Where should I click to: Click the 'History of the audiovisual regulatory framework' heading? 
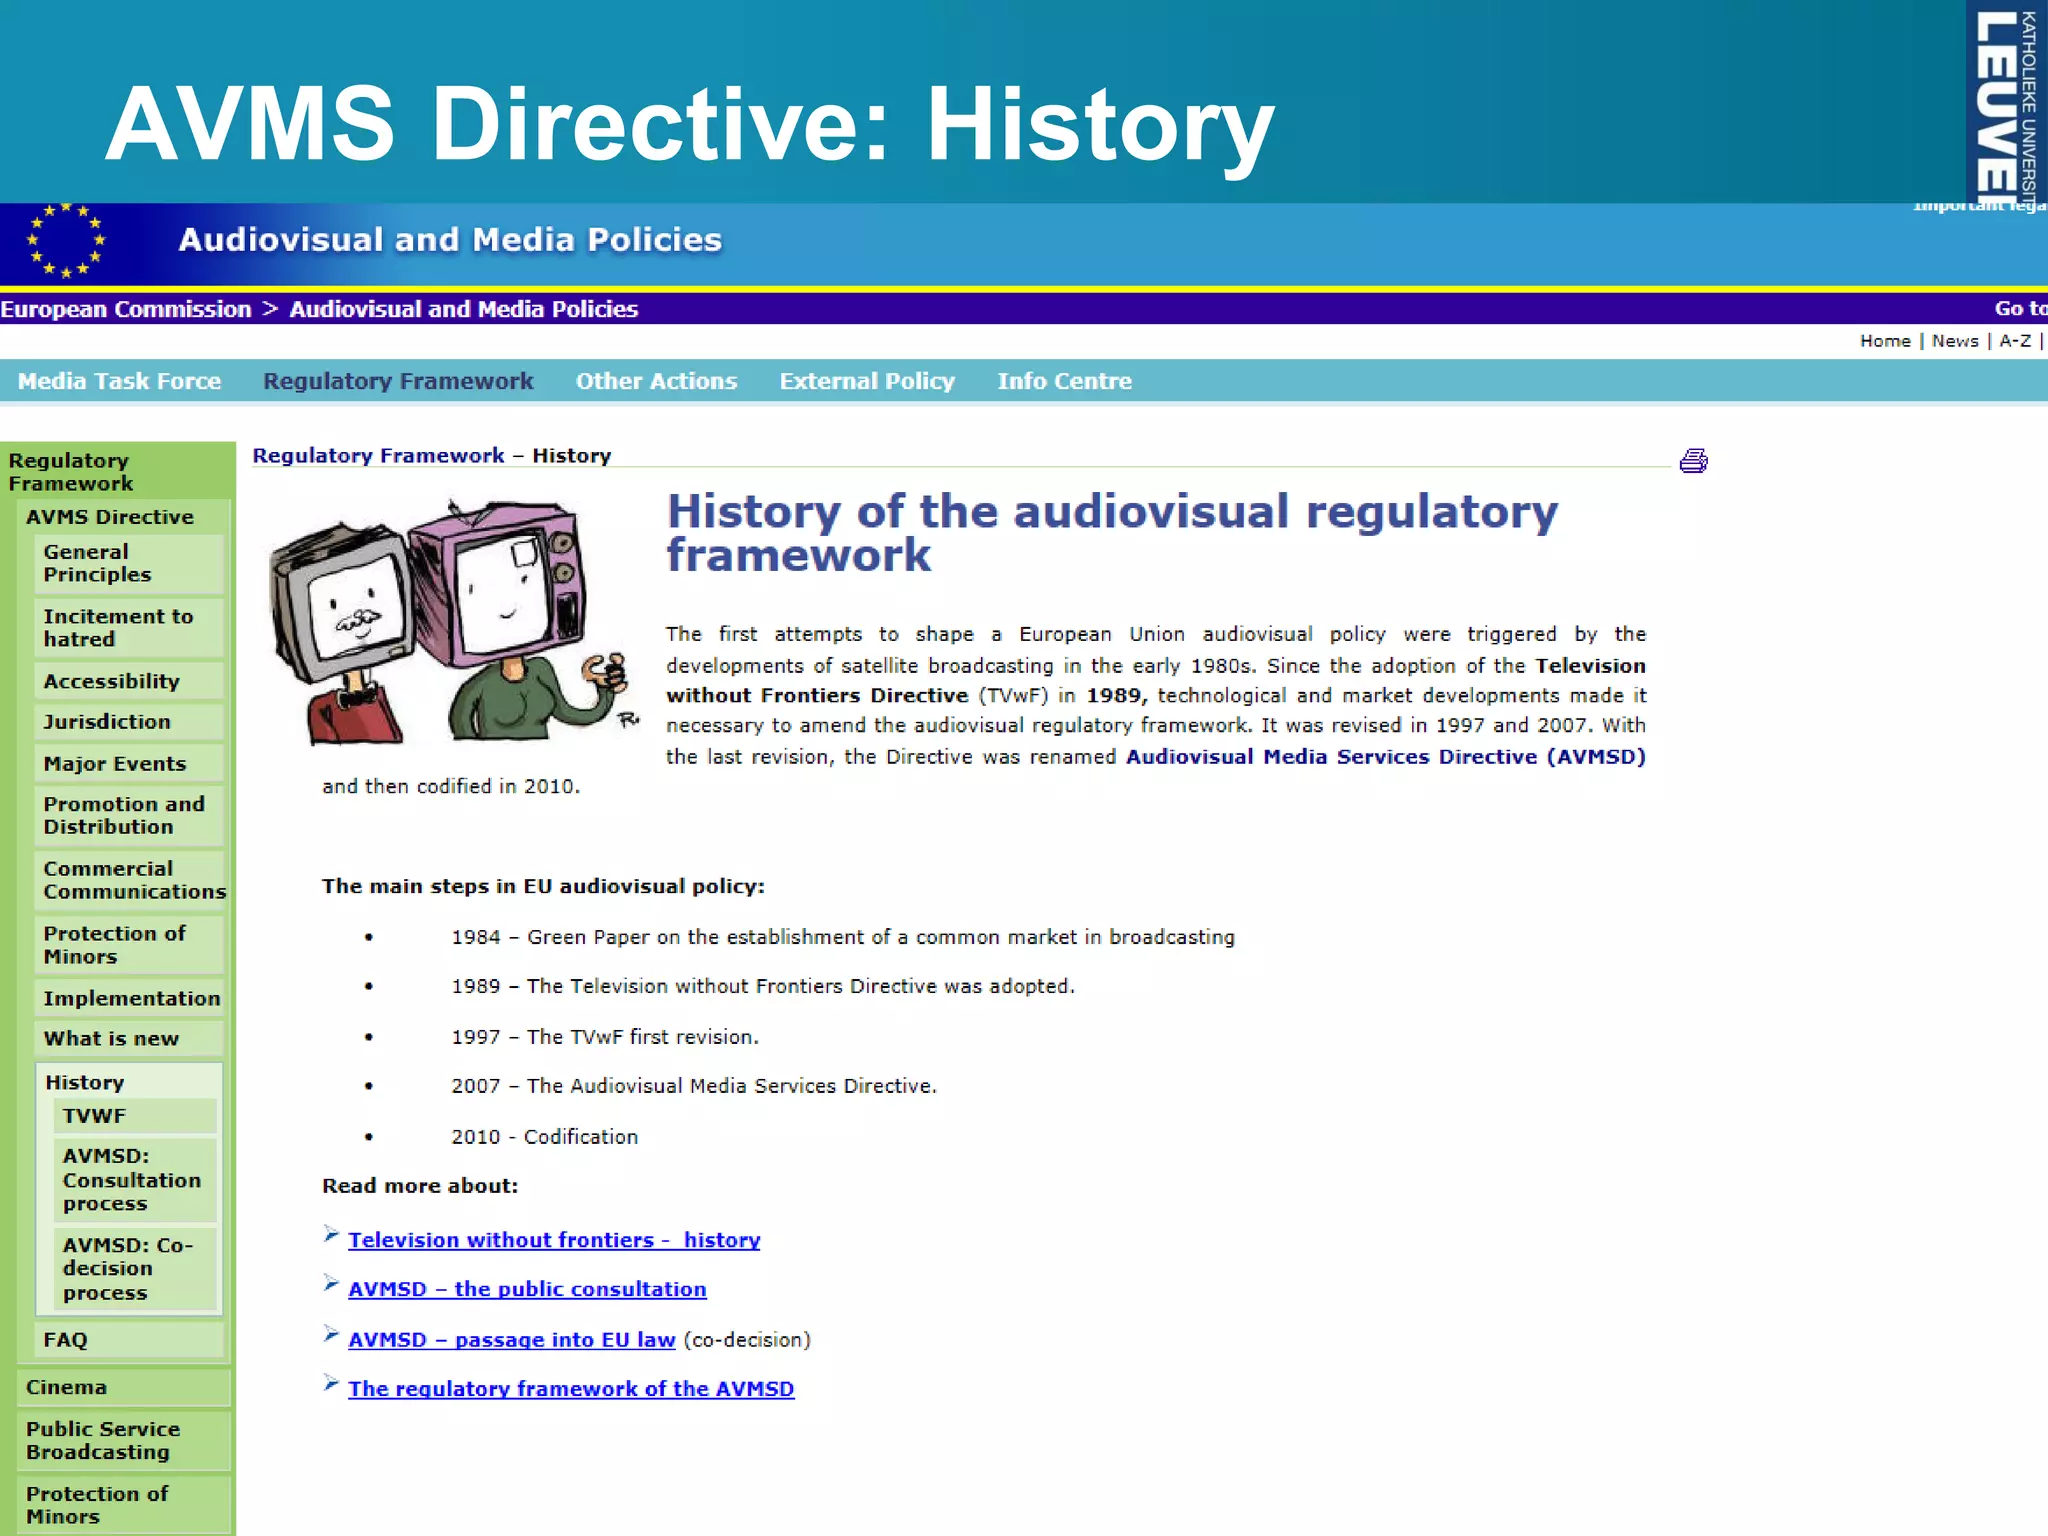coord(1112,533)
